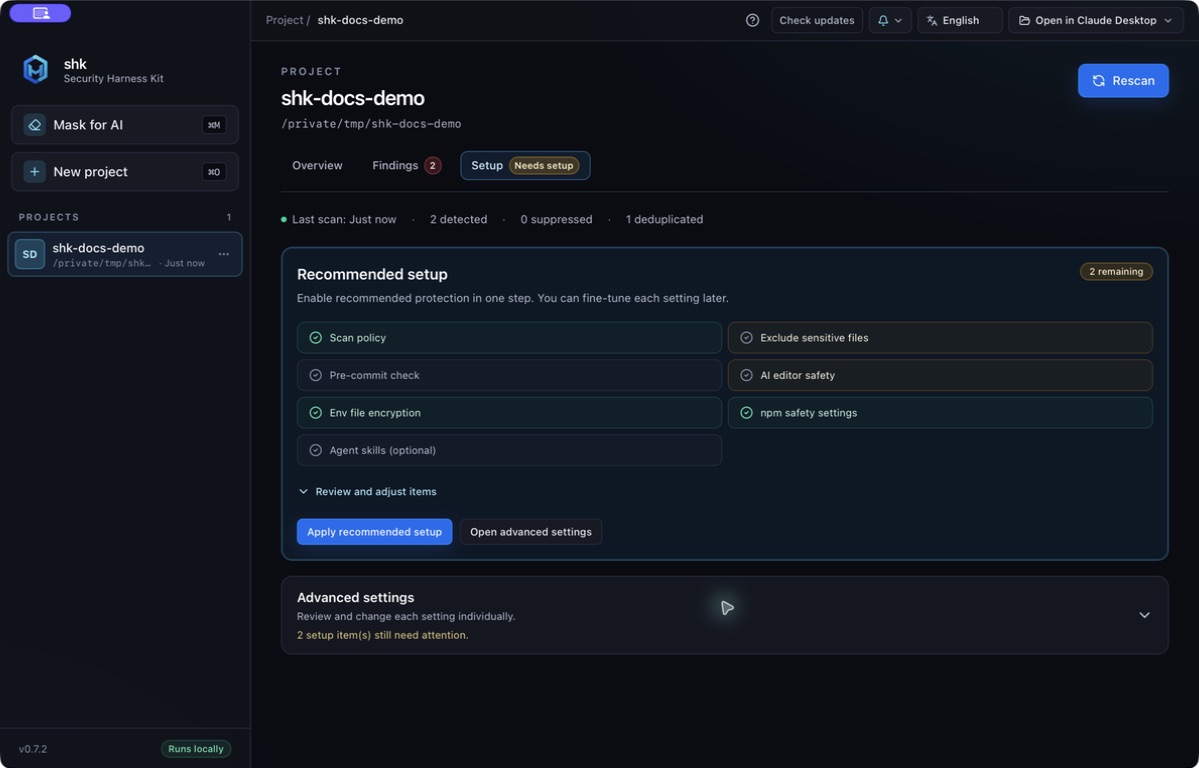This screenshot has height=768, width=1199.
Task: Click the purple screen icon in top-left corner
Action: [41, 13]
